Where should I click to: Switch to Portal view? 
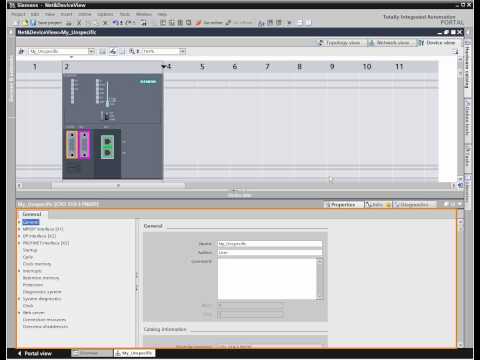(35, 353)
